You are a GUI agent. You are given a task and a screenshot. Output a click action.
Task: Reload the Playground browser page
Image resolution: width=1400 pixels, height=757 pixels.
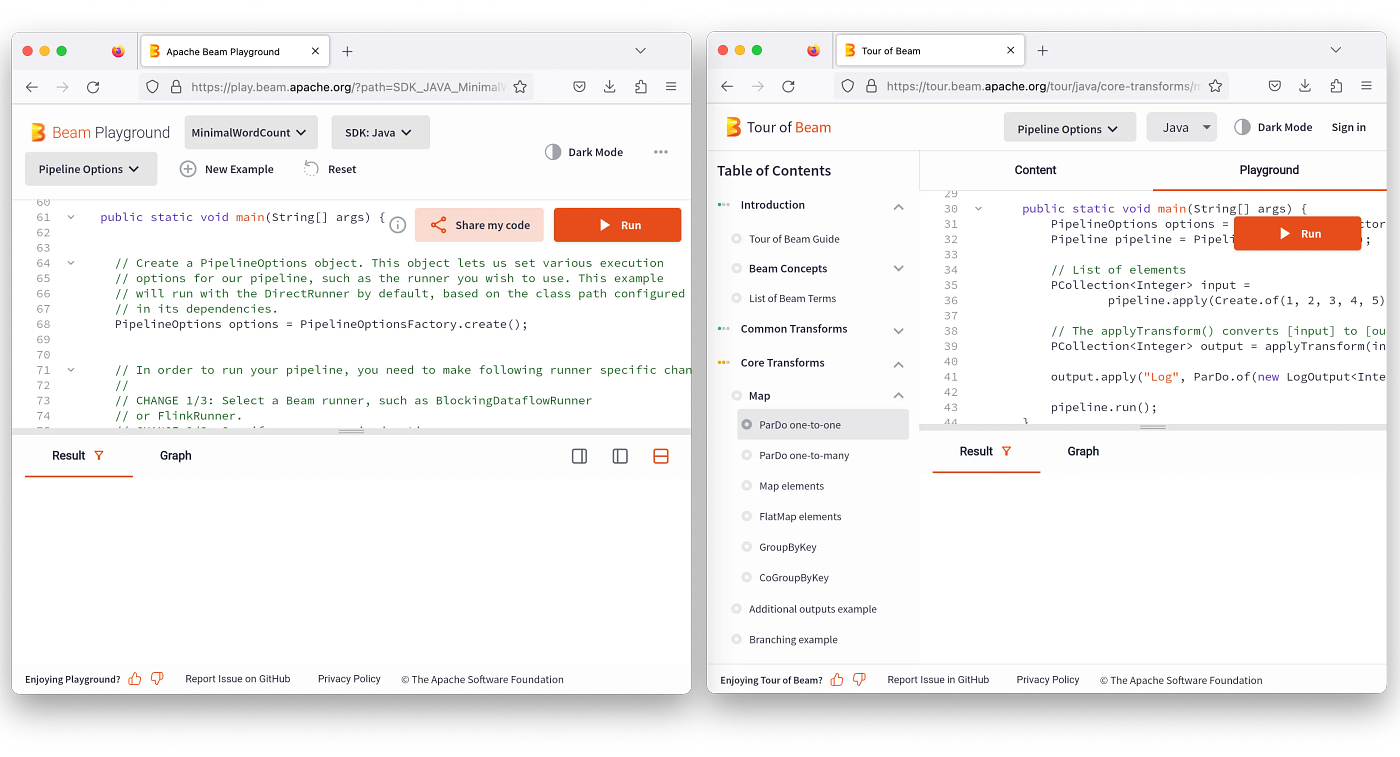tap(93, 87)
